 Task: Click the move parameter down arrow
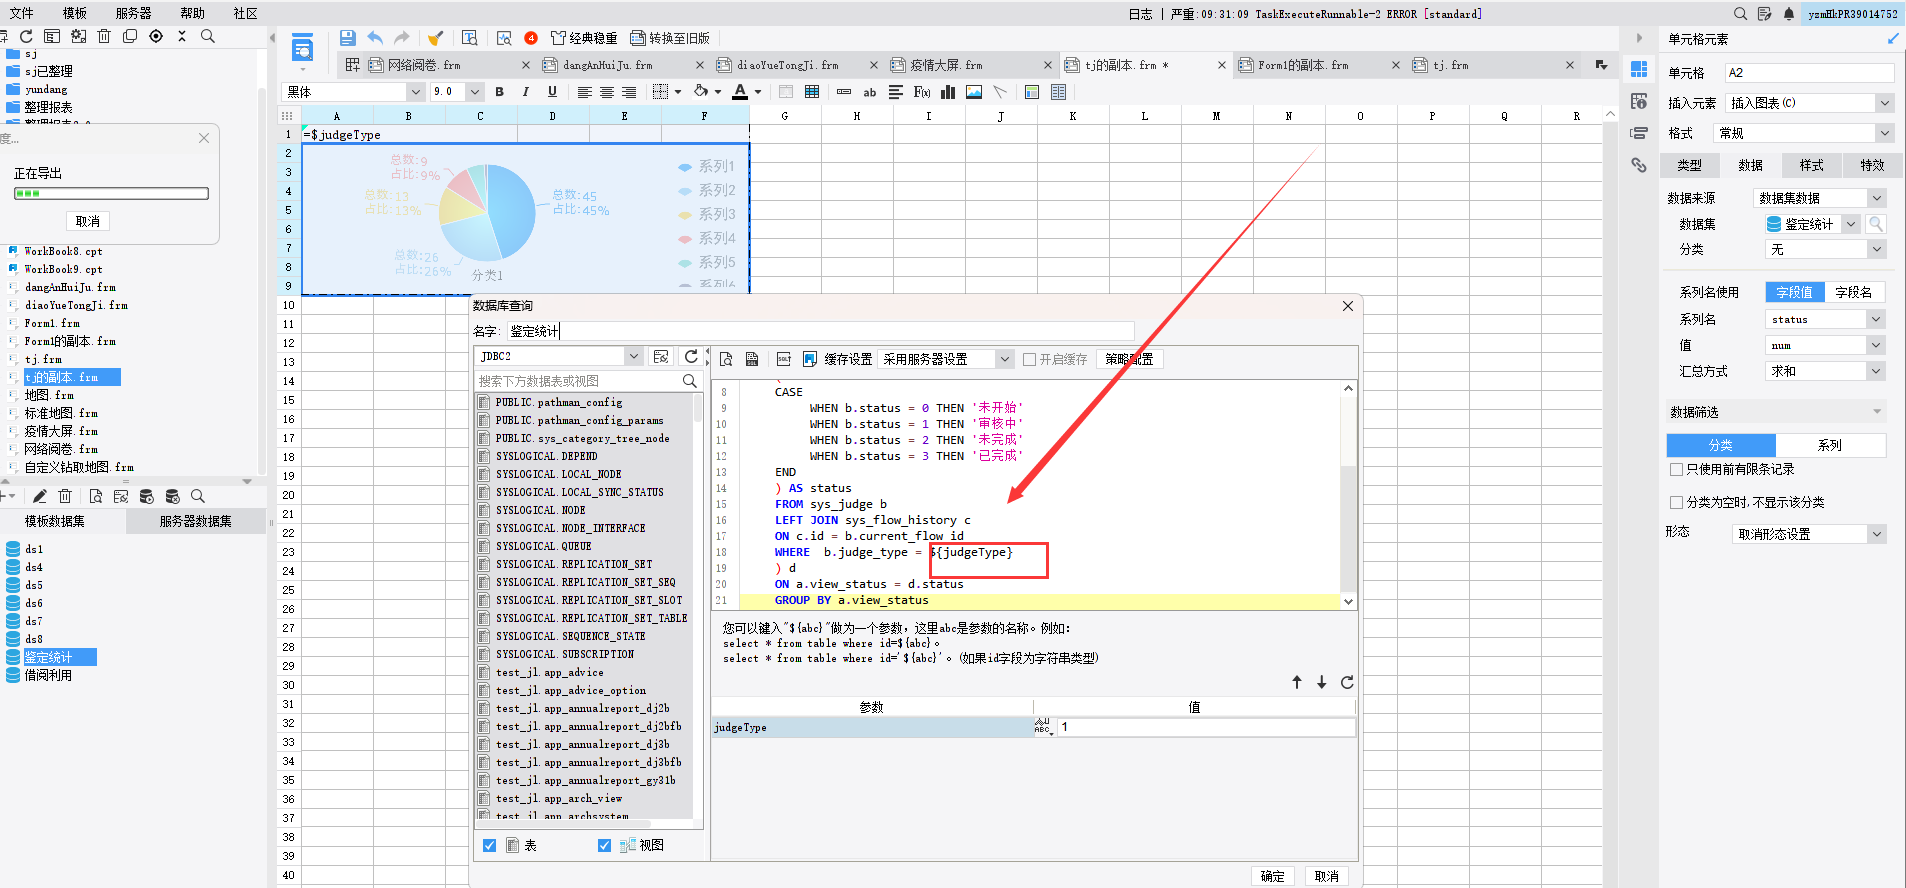1321,682
